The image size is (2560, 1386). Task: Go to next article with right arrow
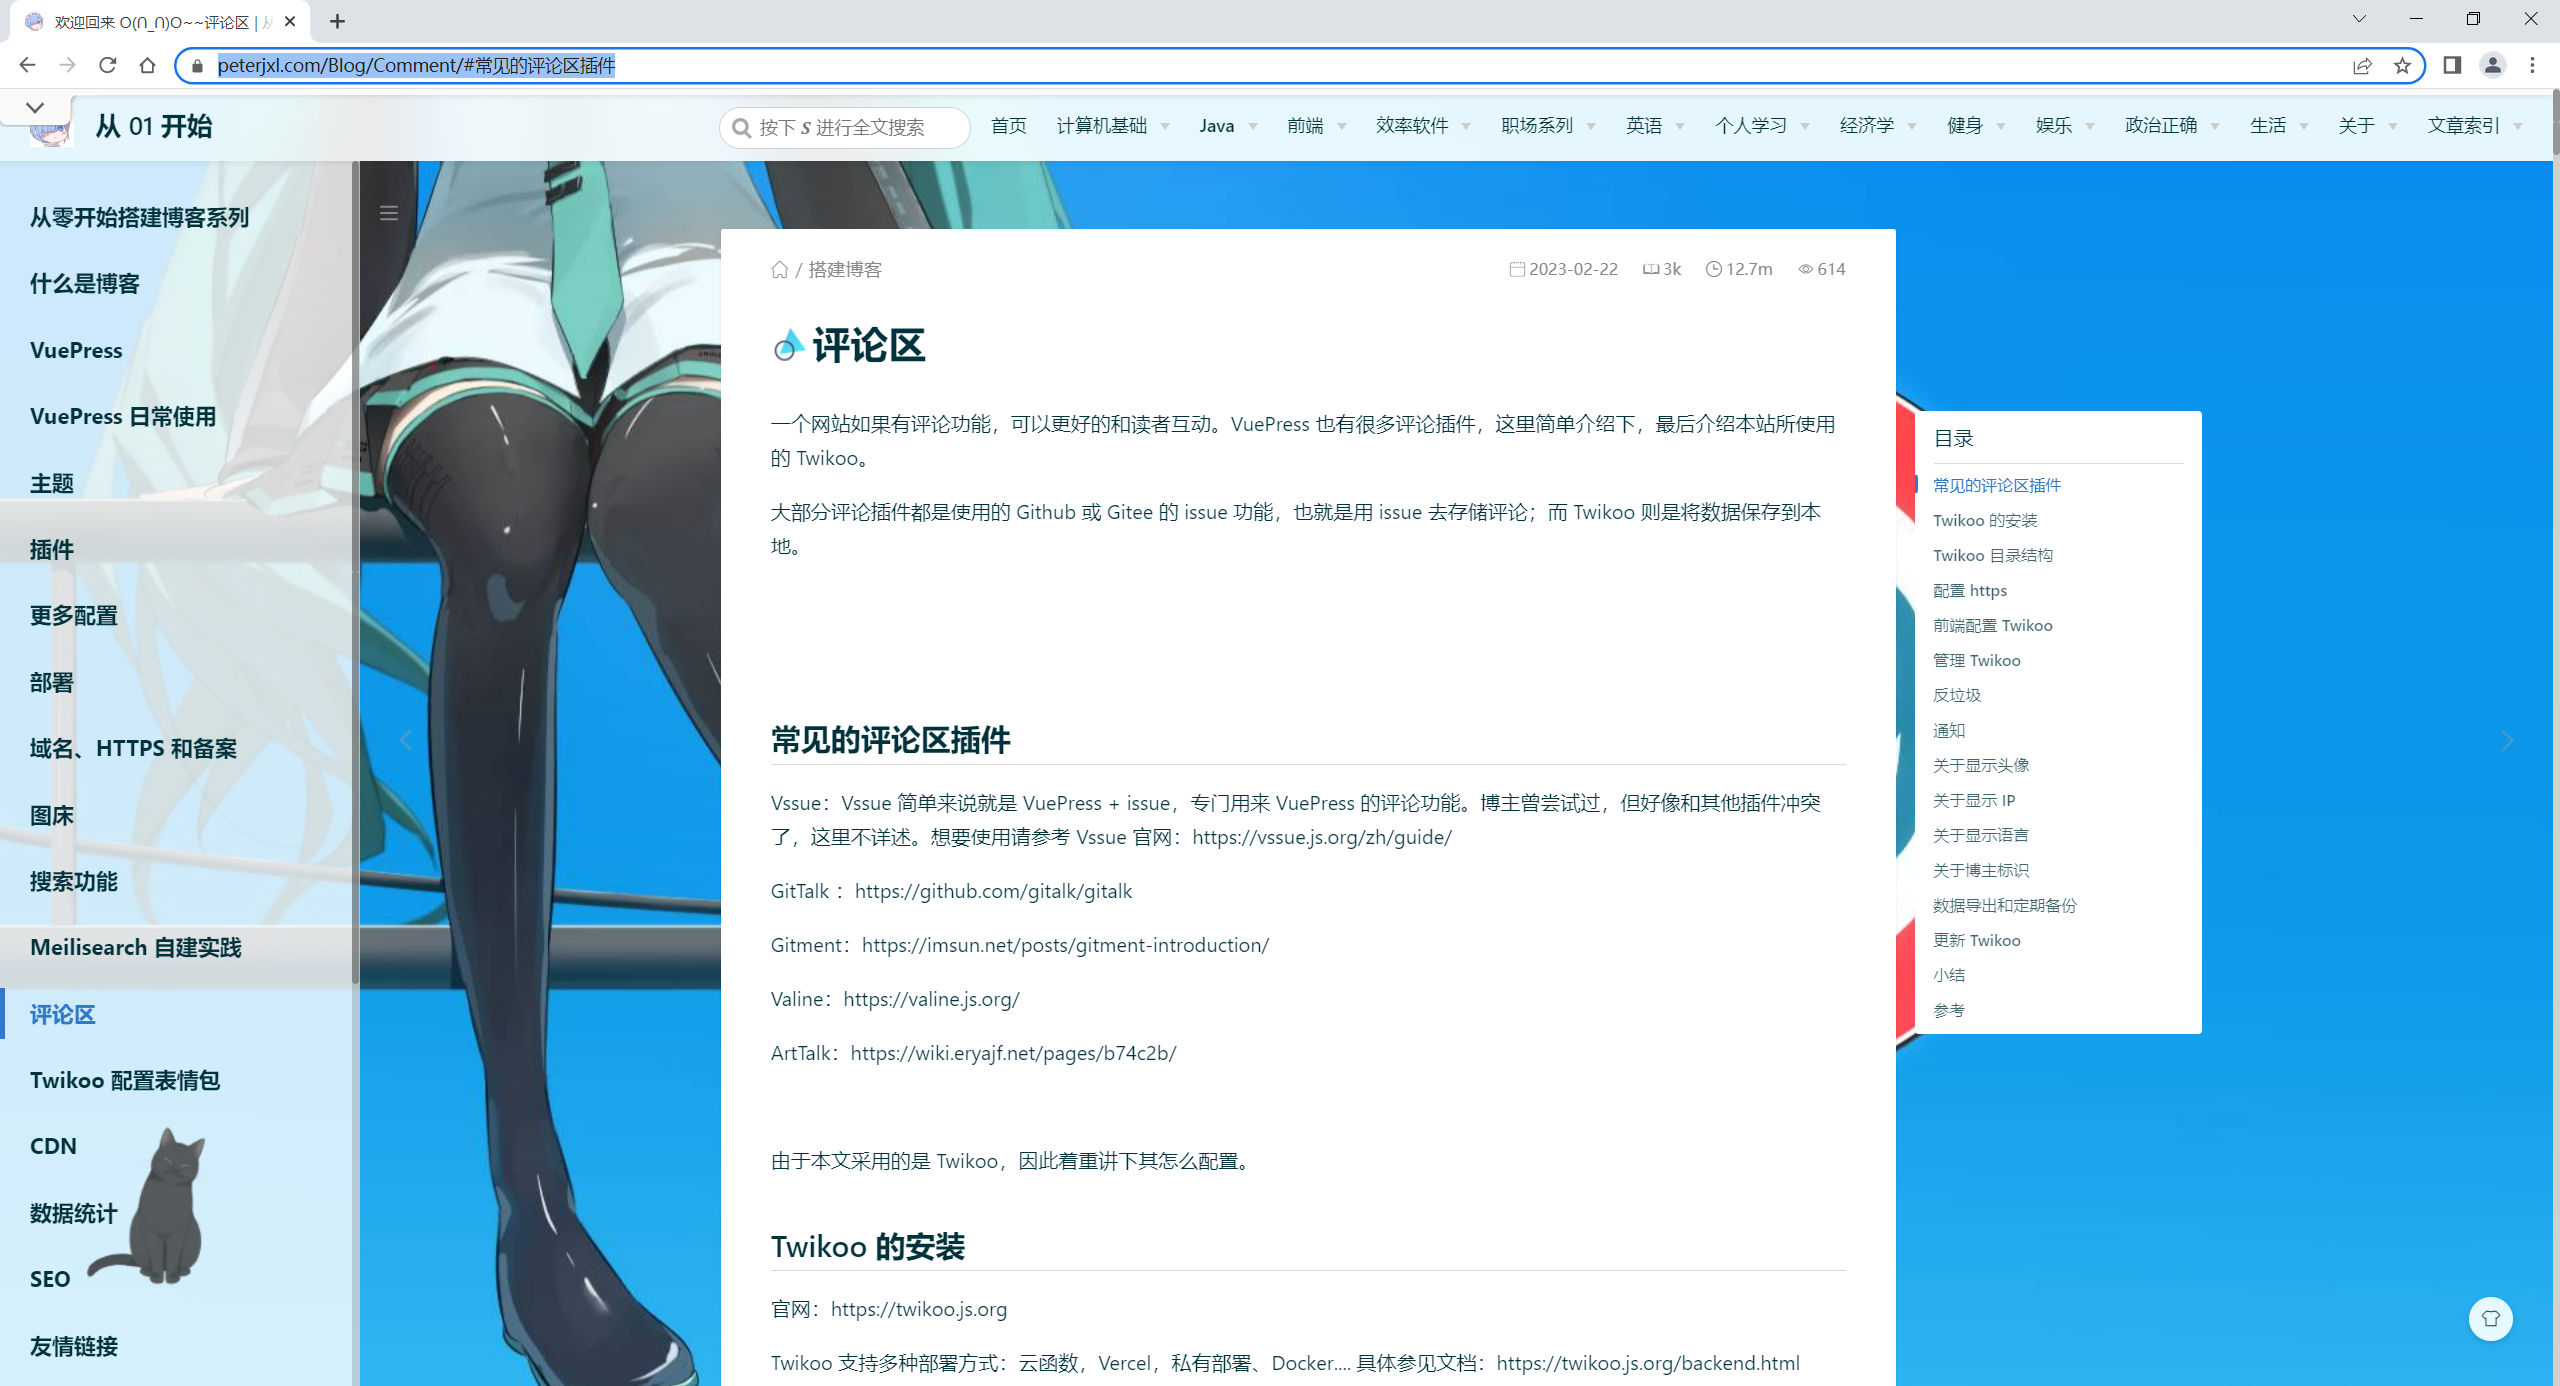click(2507, 740)
